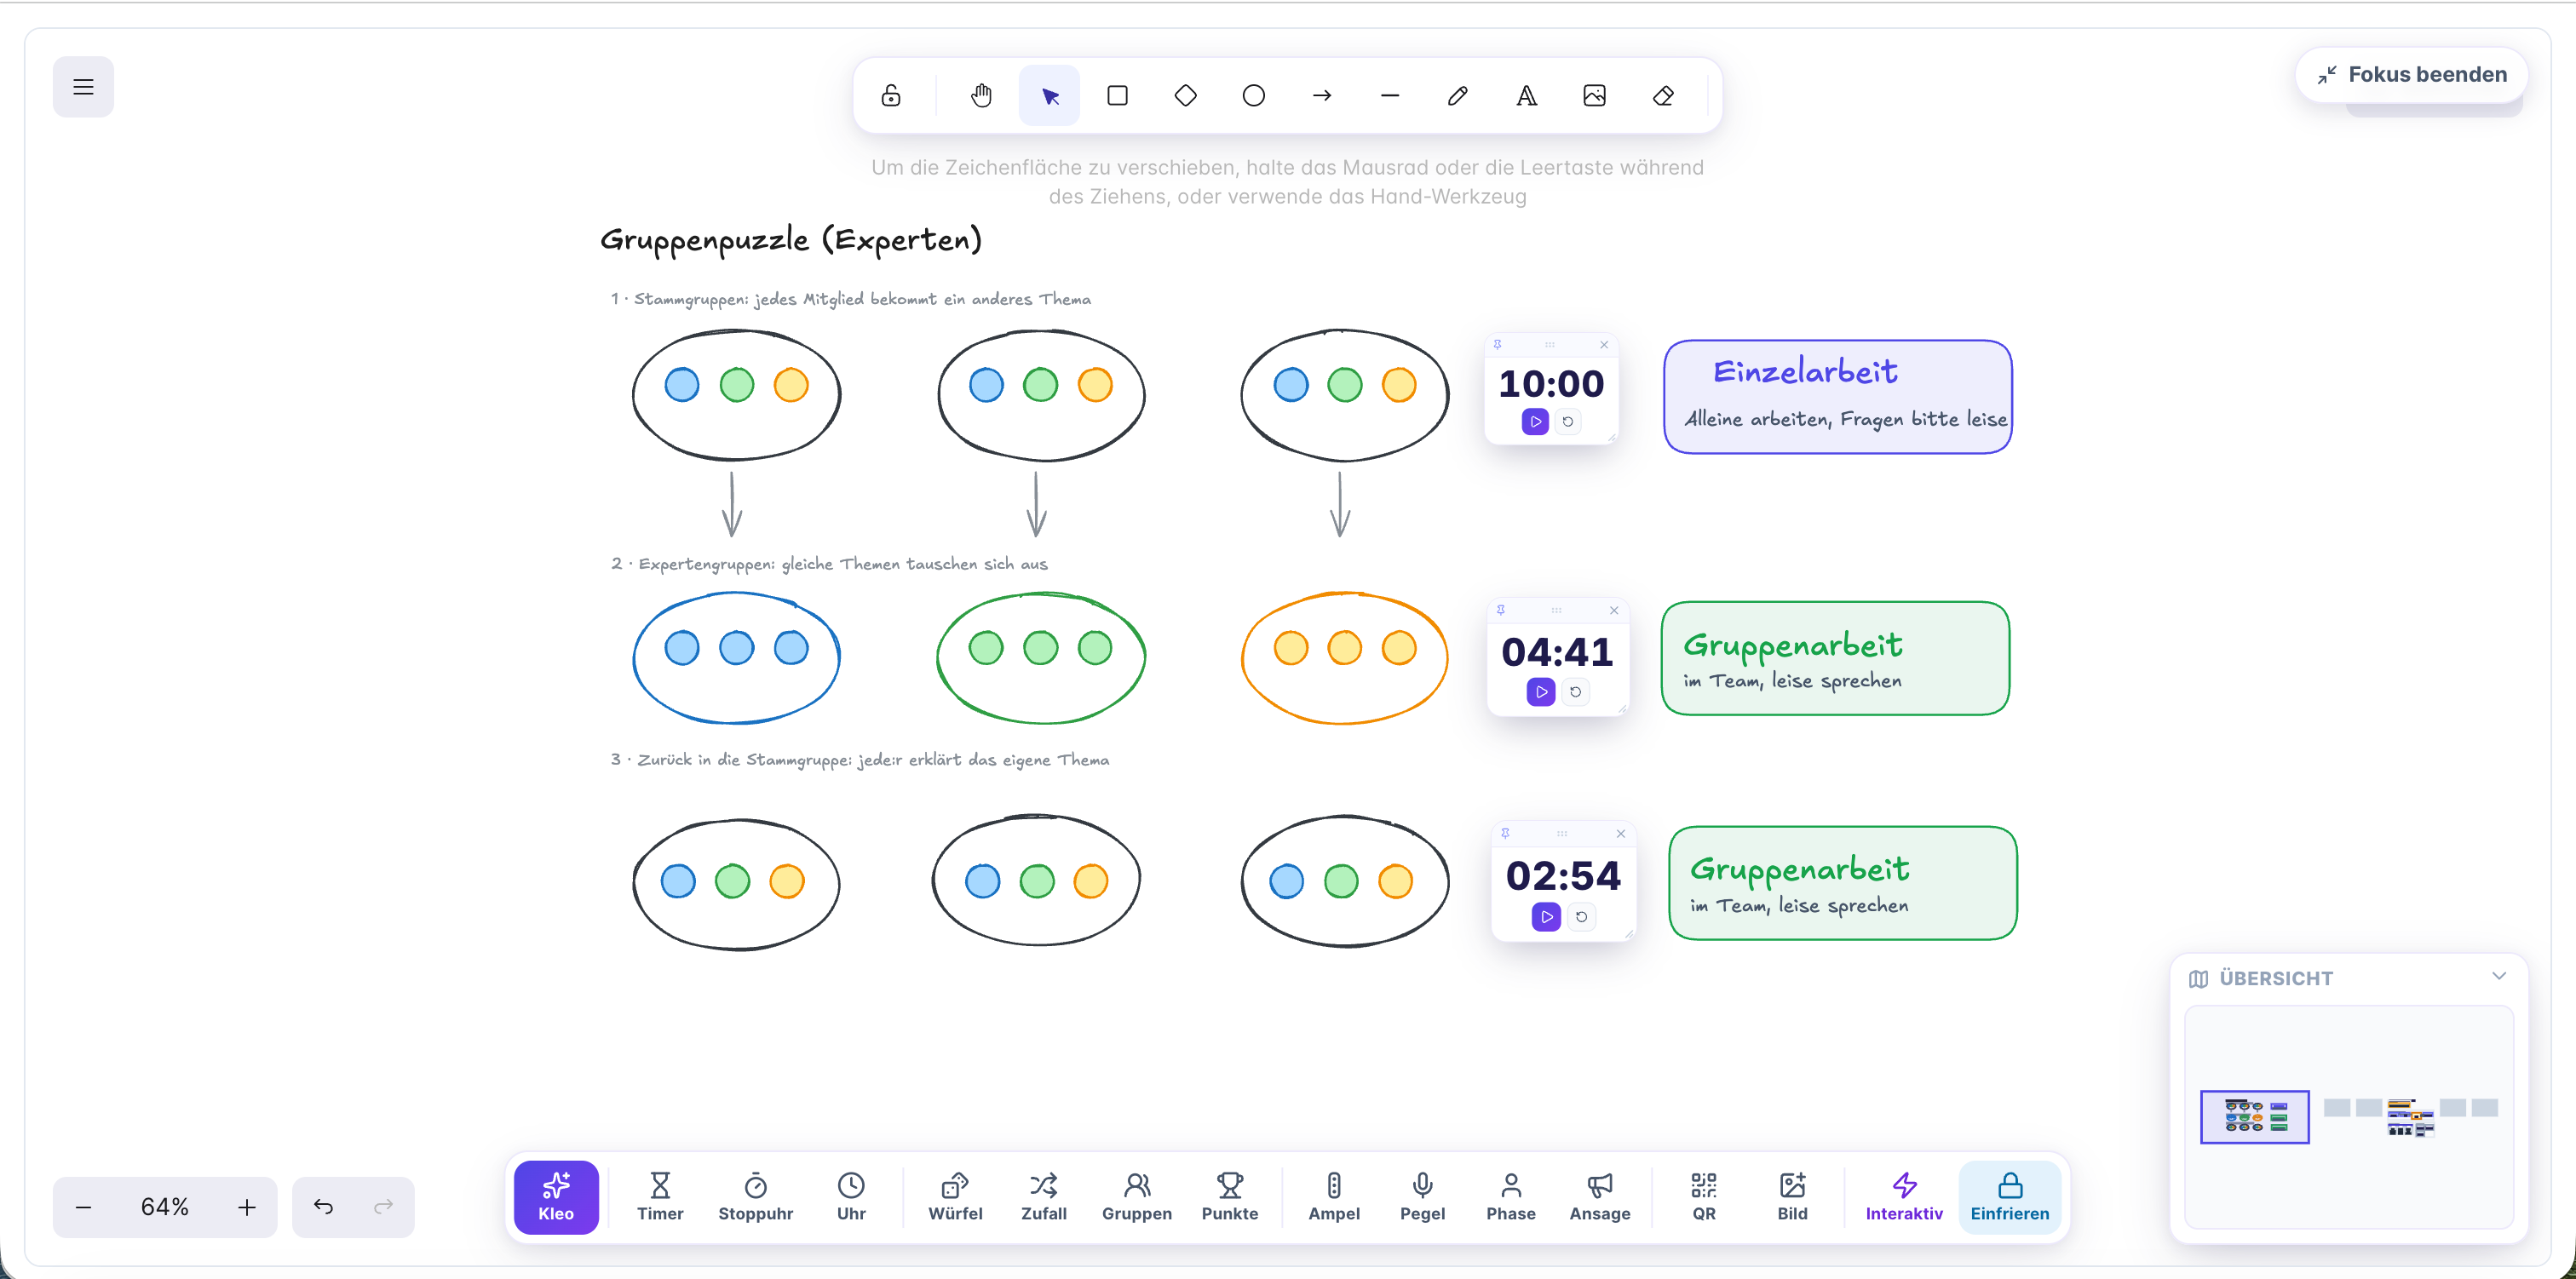This screenshot has width=2576, height=1279.
Task: Open the Stoppuhr tool
Action: (x=756, y=1197)
